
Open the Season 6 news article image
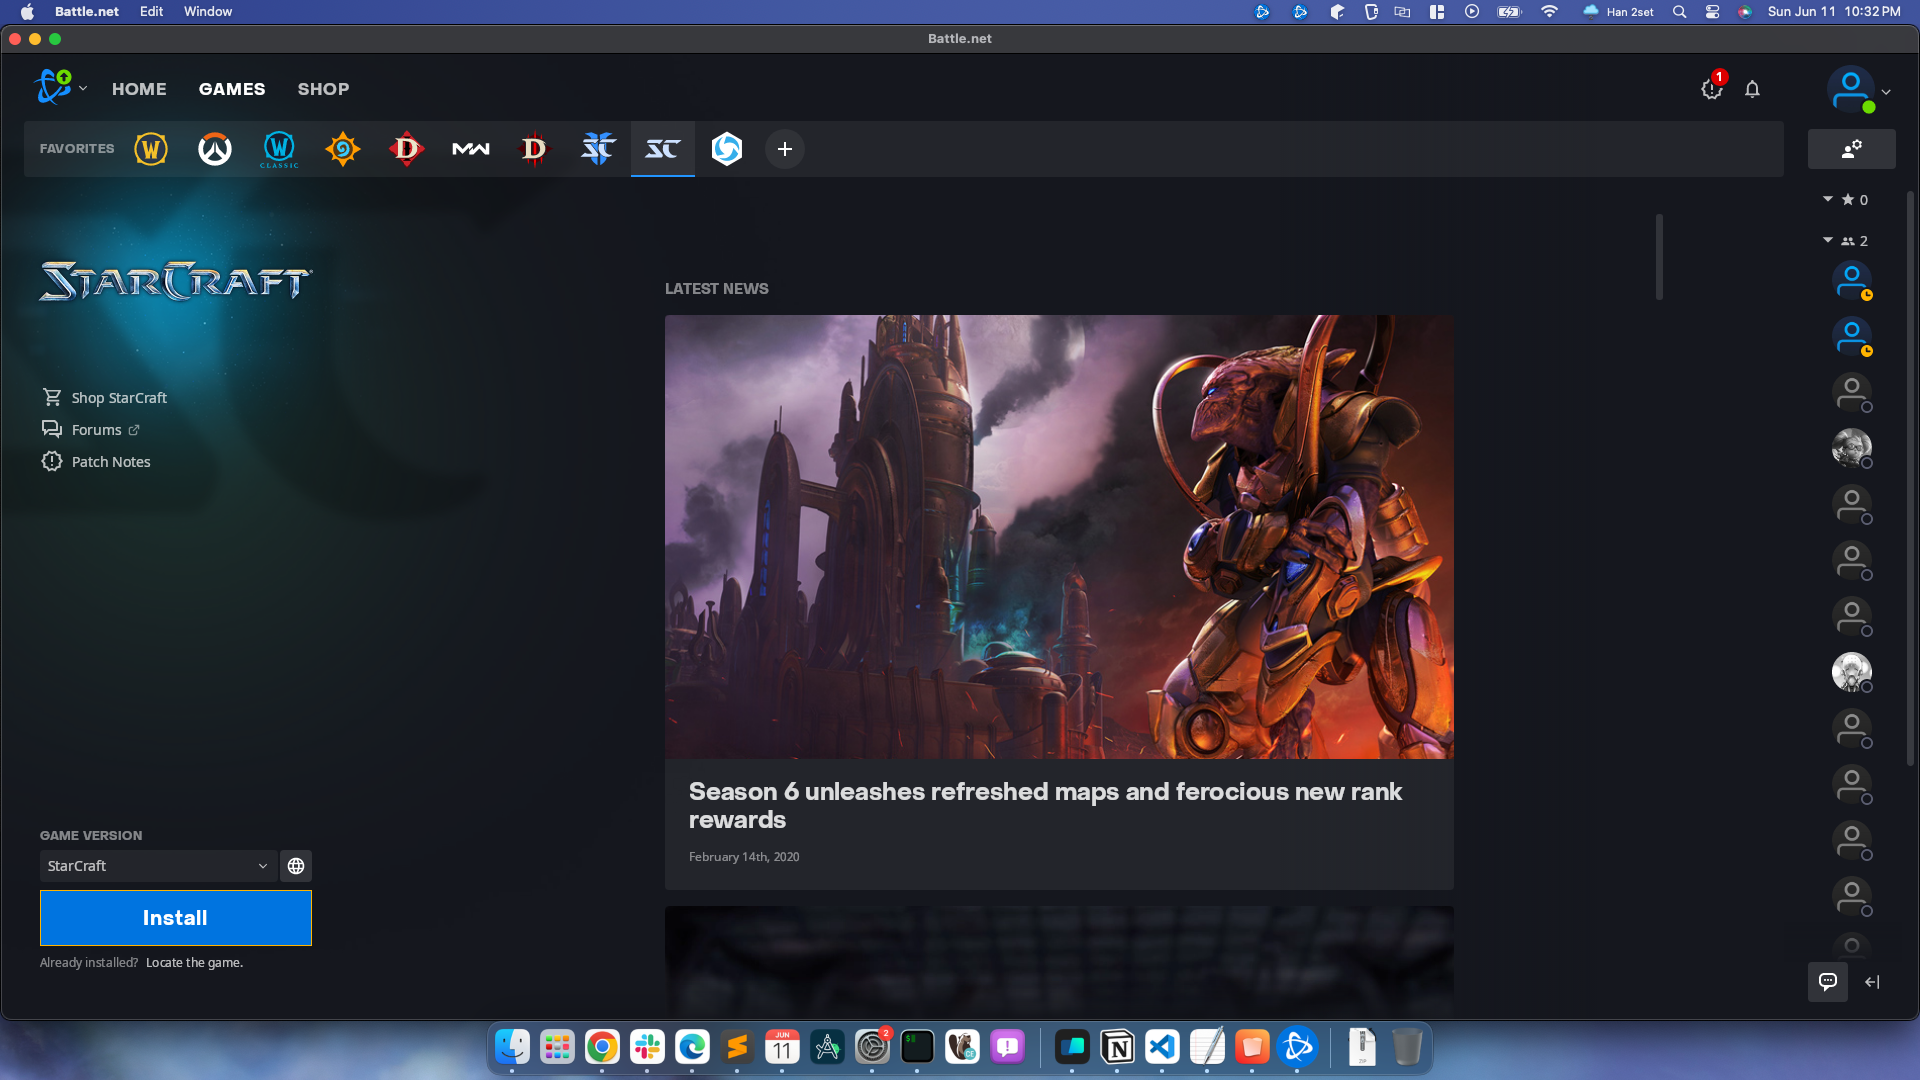tap(1058, 537)
